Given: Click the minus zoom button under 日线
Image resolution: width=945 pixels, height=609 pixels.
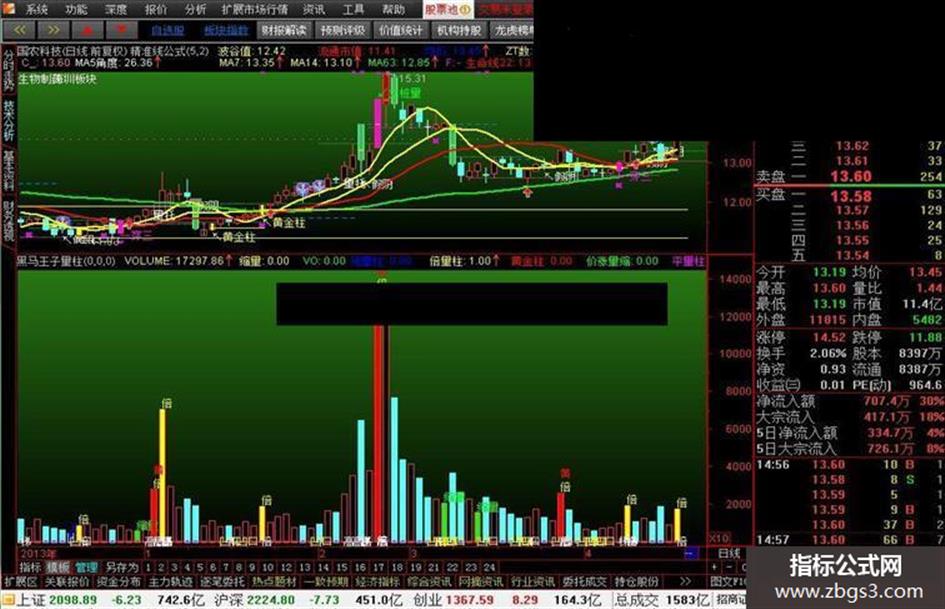Looking at the screenshot, I should click(729, 567).
